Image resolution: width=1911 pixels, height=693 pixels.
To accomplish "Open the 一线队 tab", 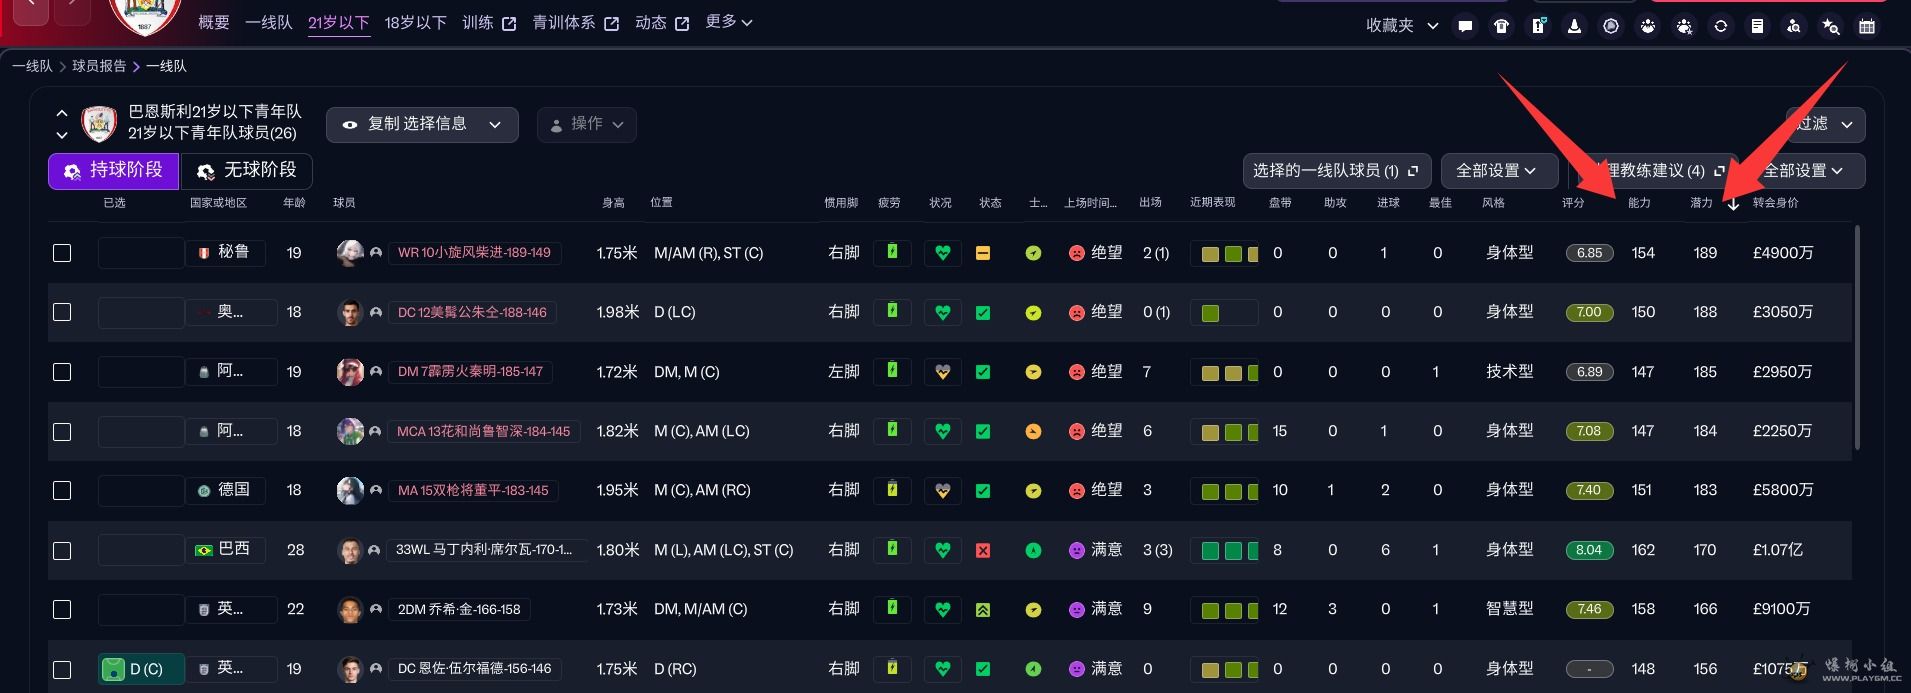I will 269,22.
